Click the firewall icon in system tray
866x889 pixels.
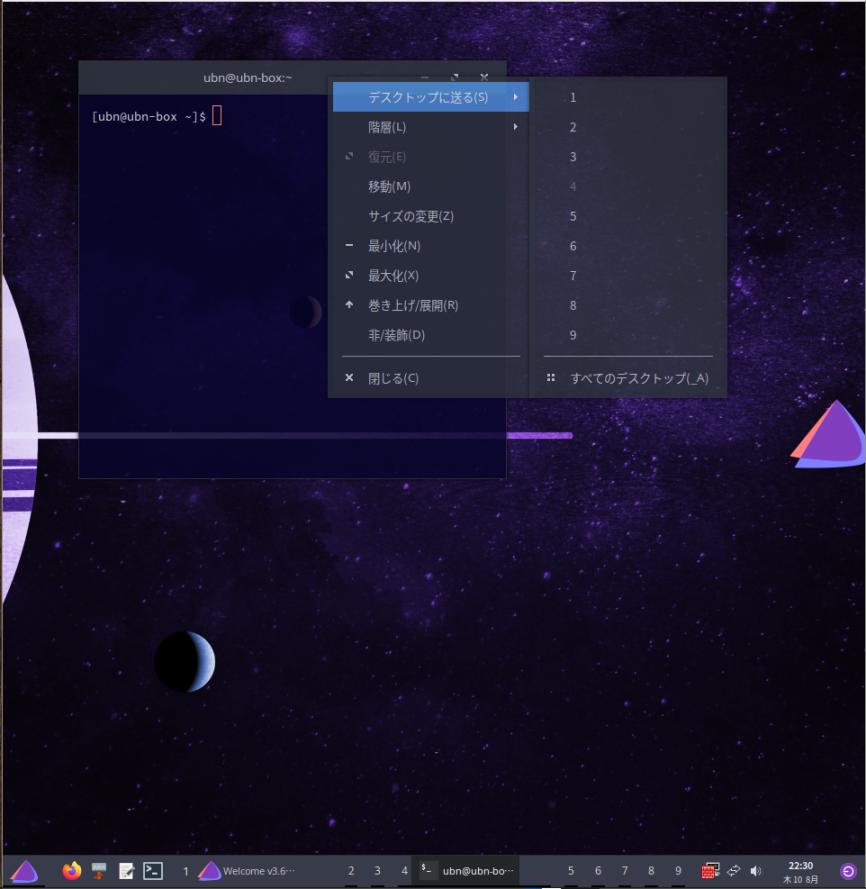[710, 870]
